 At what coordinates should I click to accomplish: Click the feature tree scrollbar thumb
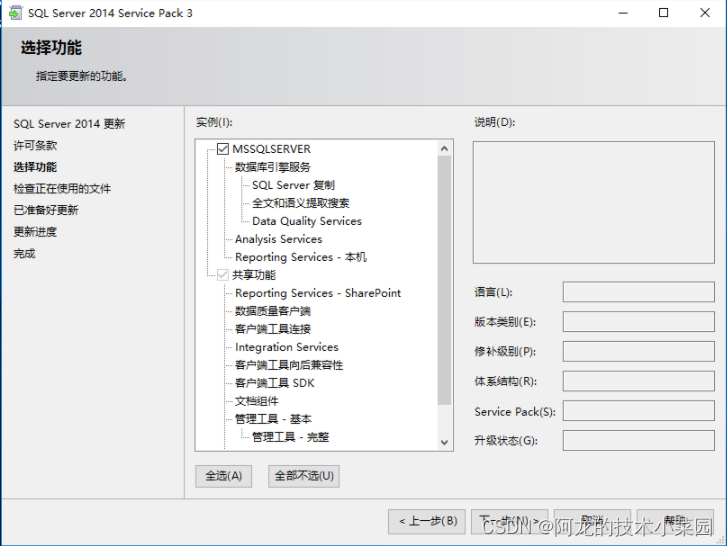444,280
